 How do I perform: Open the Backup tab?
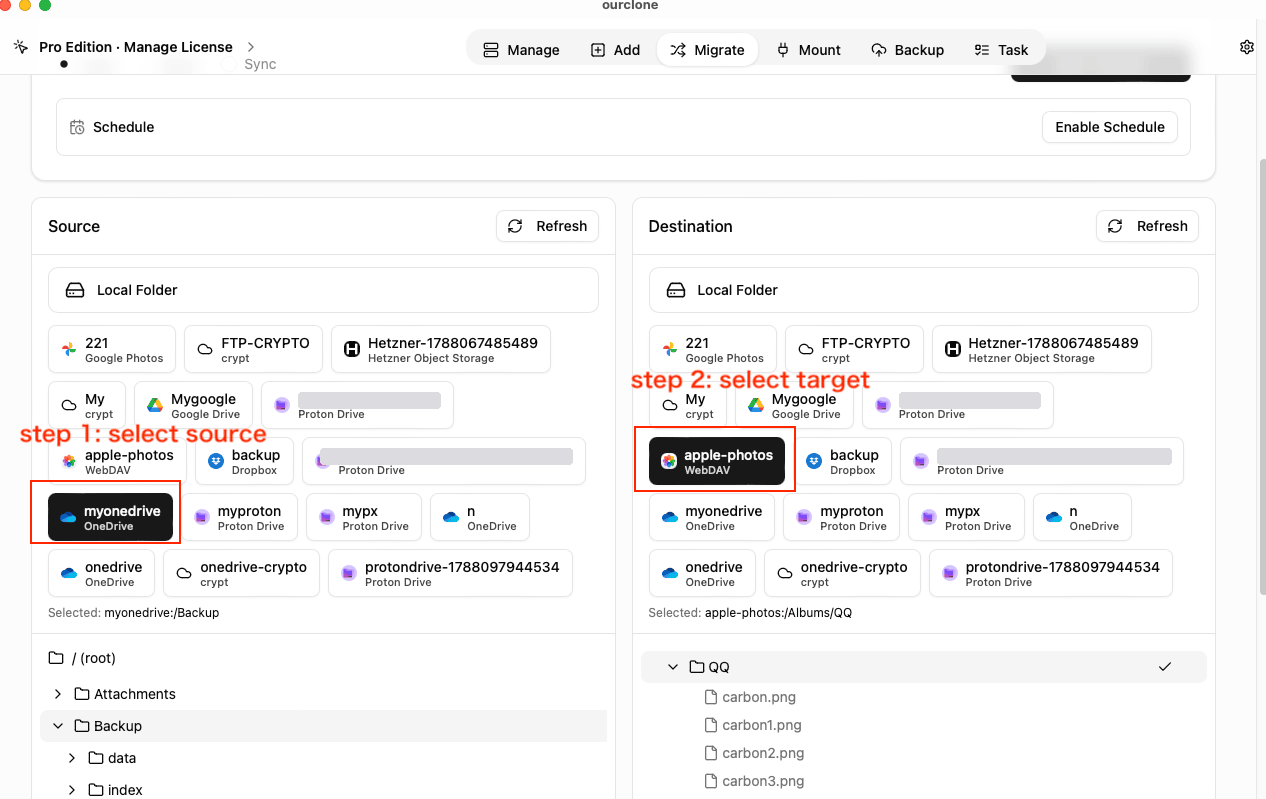tap(908, 50)
